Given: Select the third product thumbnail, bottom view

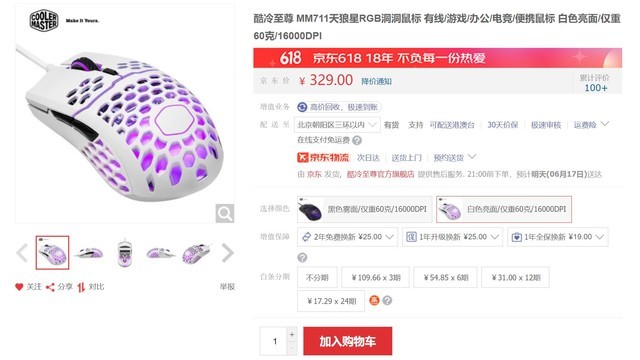Looking at the screenshot, I should [x=125, y=253].
